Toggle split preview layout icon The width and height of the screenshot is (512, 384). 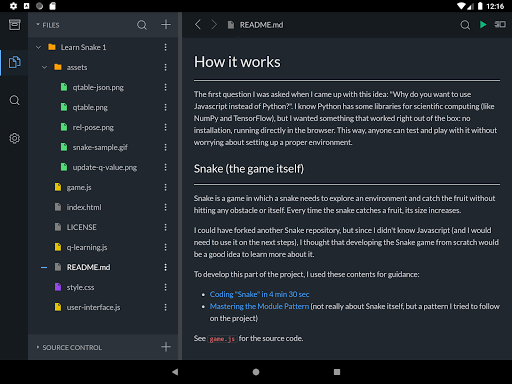(x=500, y=24)
